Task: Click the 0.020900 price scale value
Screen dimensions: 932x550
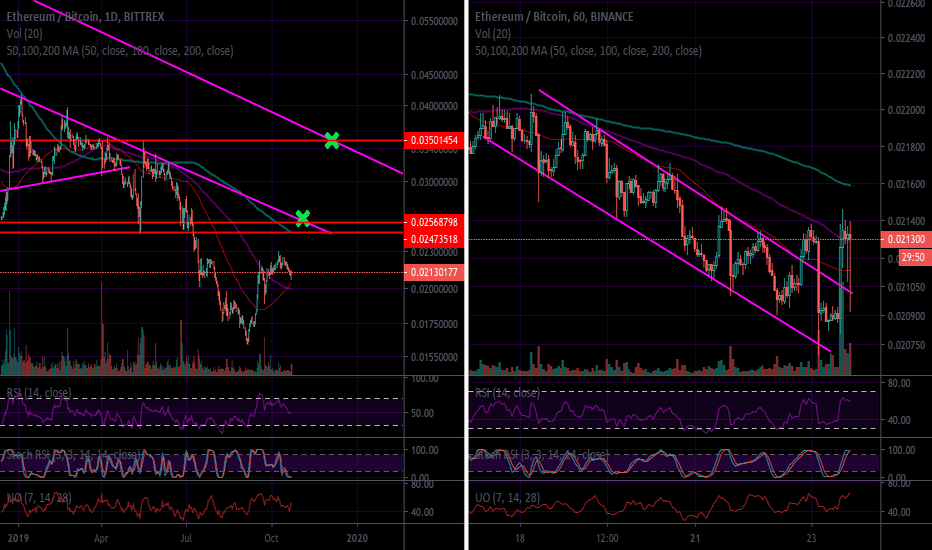Action: coord(906,316)
